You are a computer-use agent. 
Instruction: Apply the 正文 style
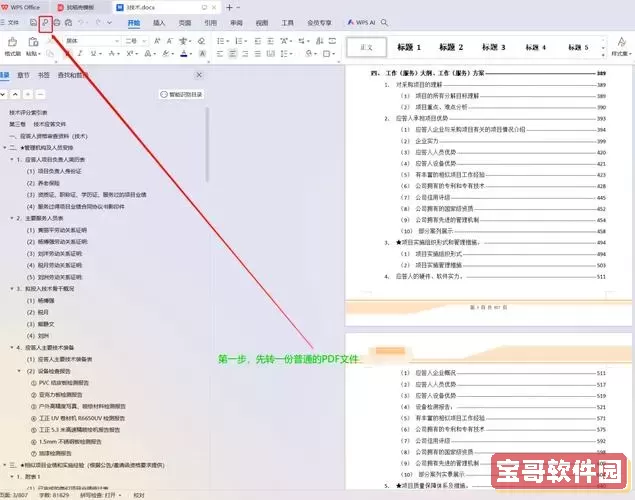point(367,47)
